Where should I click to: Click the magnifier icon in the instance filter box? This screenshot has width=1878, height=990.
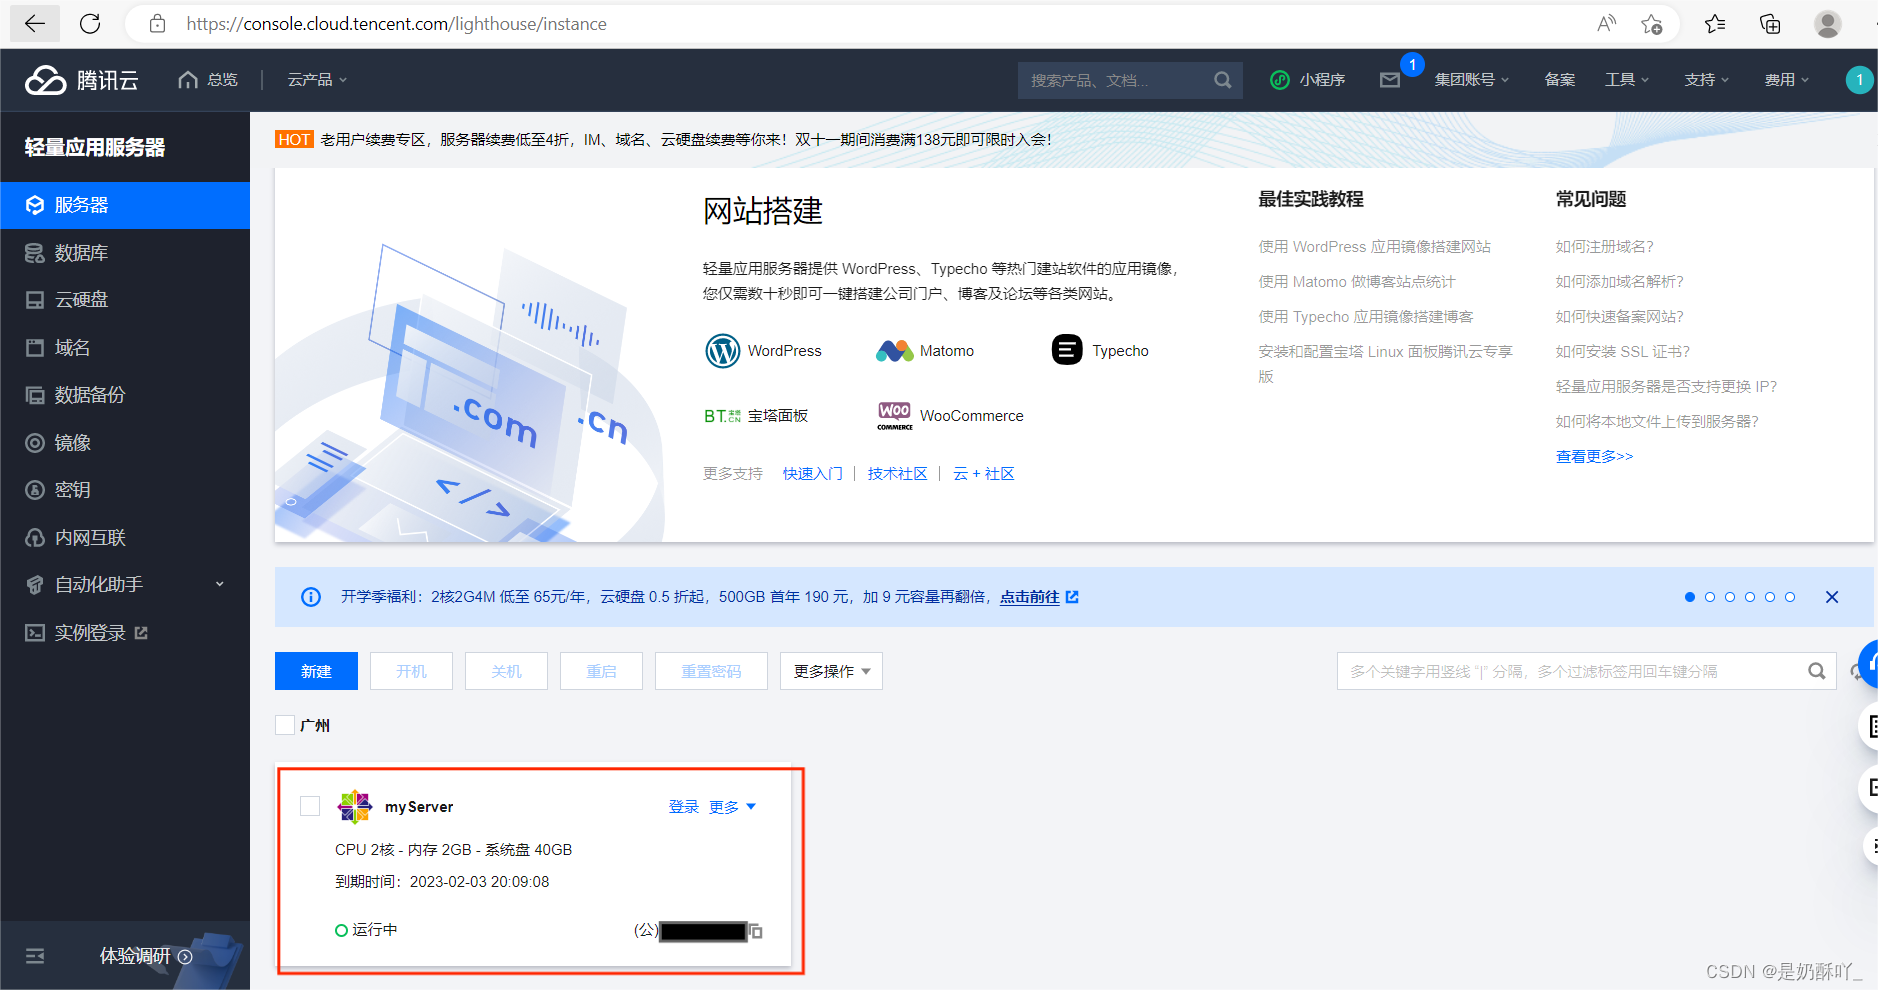[1816, 671]
